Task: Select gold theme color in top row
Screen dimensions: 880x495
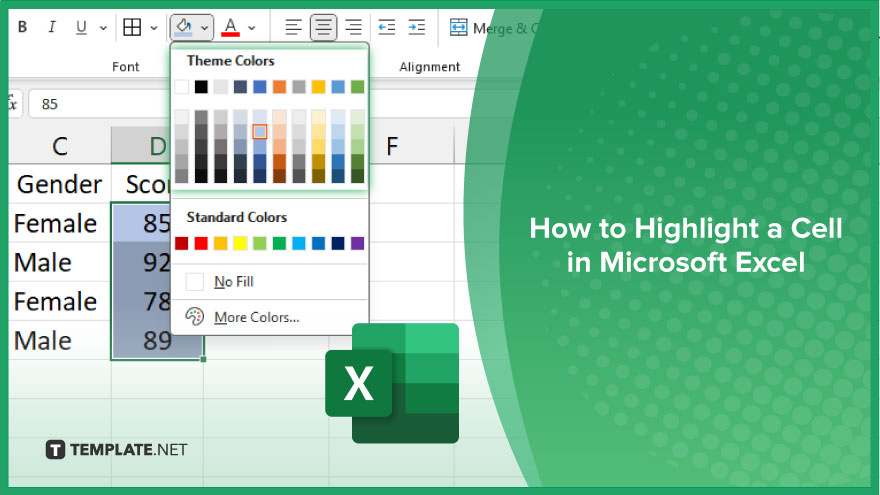Action: 318,87
